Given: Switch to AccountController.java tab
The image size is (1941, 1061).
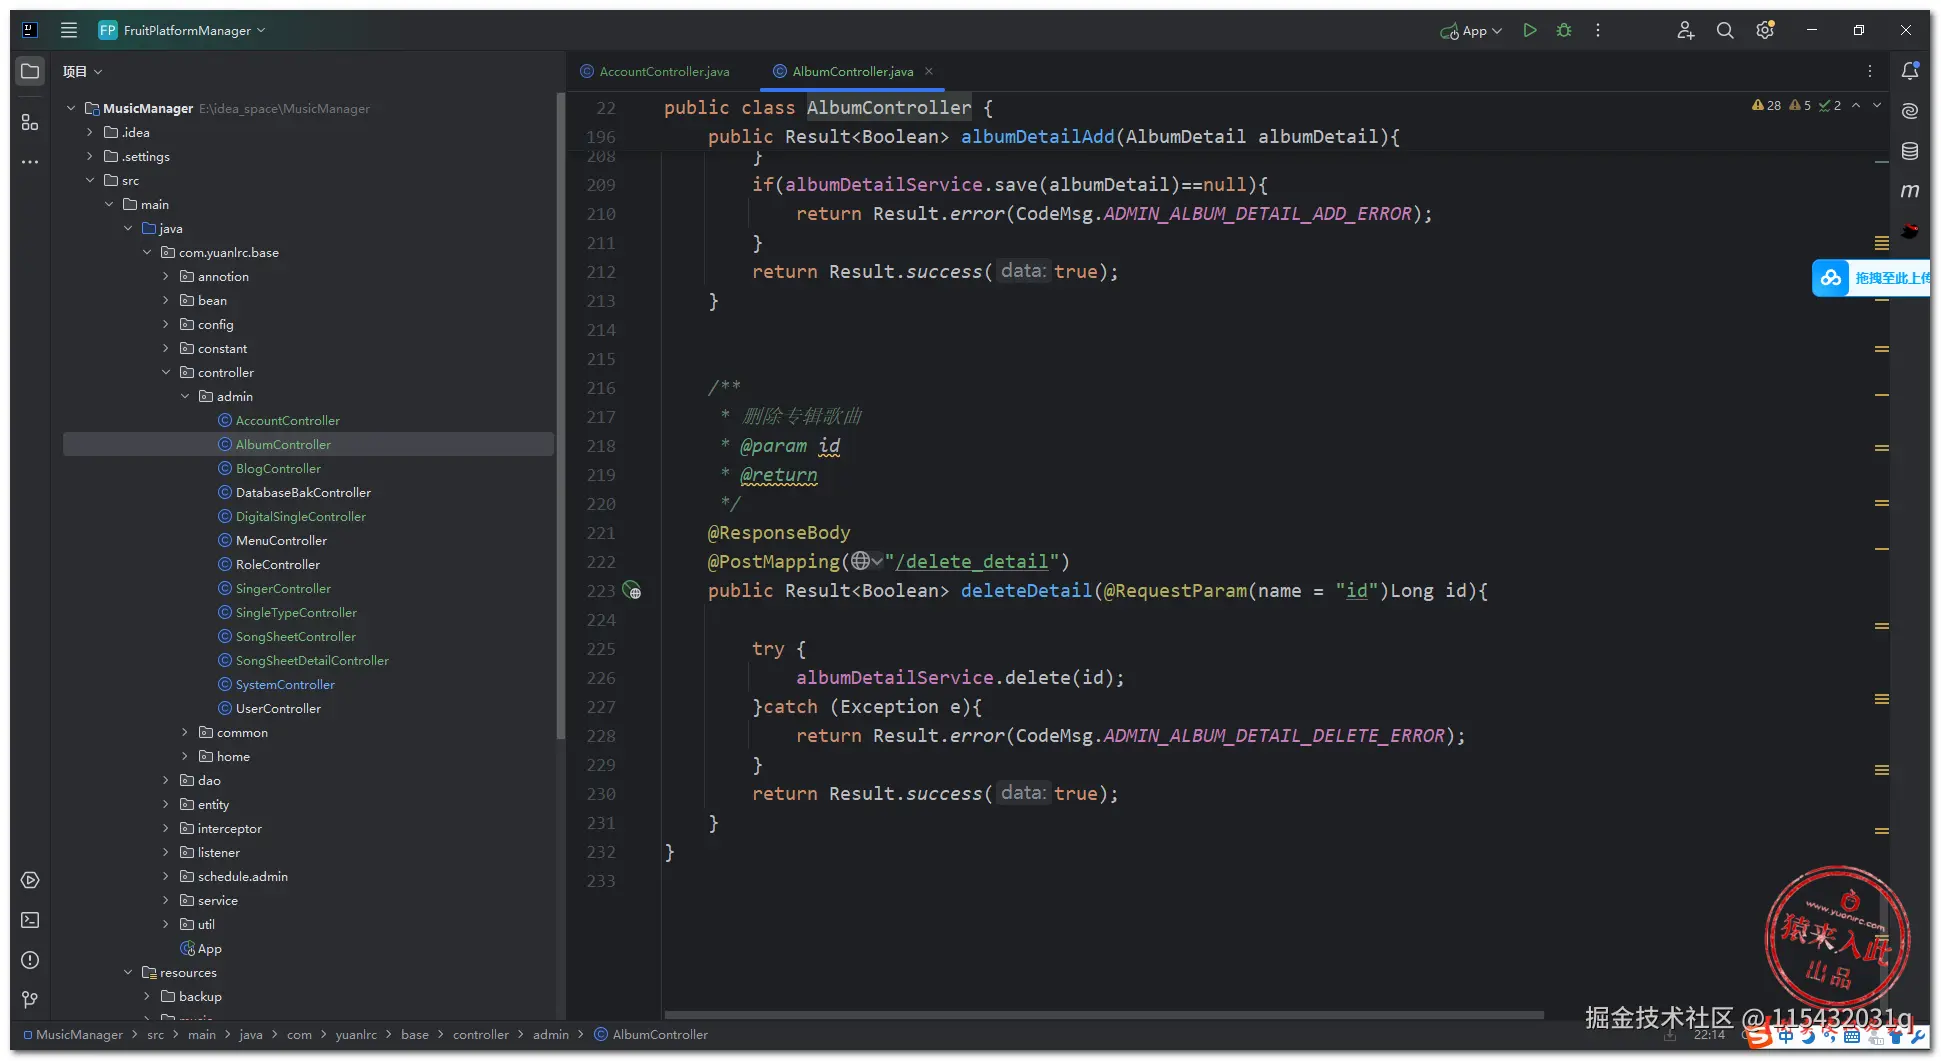Looking at the screenshot, I should (x=655, y=71).
